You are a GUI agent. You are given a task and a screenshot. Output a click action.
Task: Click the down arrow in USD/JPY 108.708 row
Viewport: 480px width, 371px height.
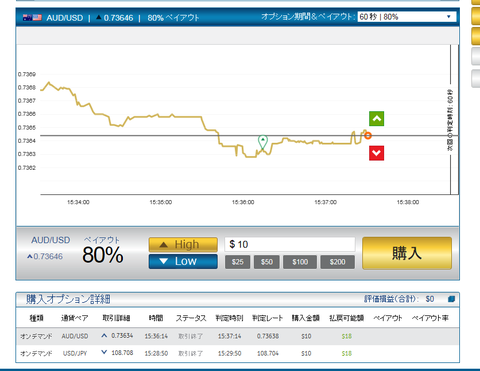click(104, 352)
